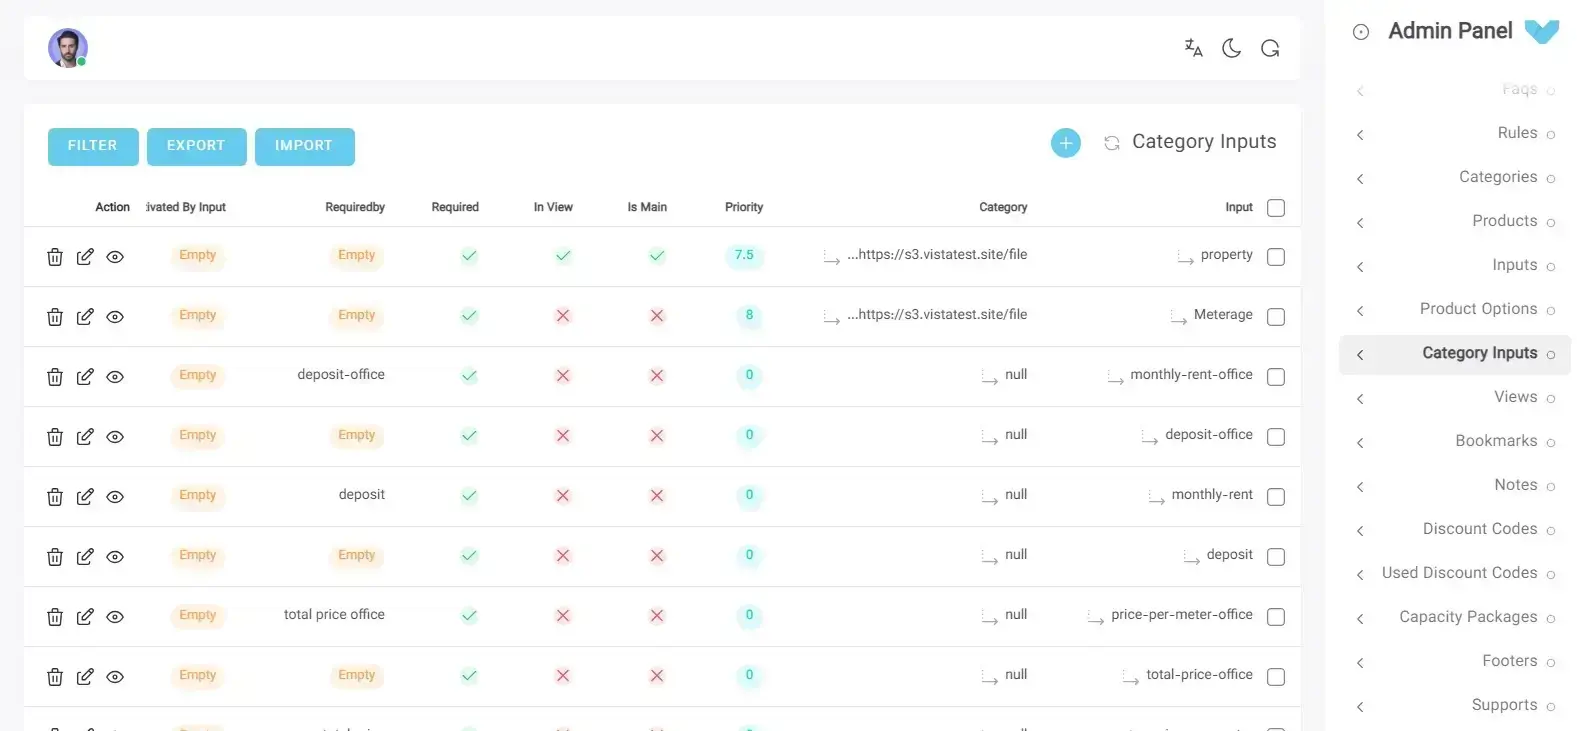Click the language translate icon
This screenshot has height=731, width=1577.
coord(1193,48)
